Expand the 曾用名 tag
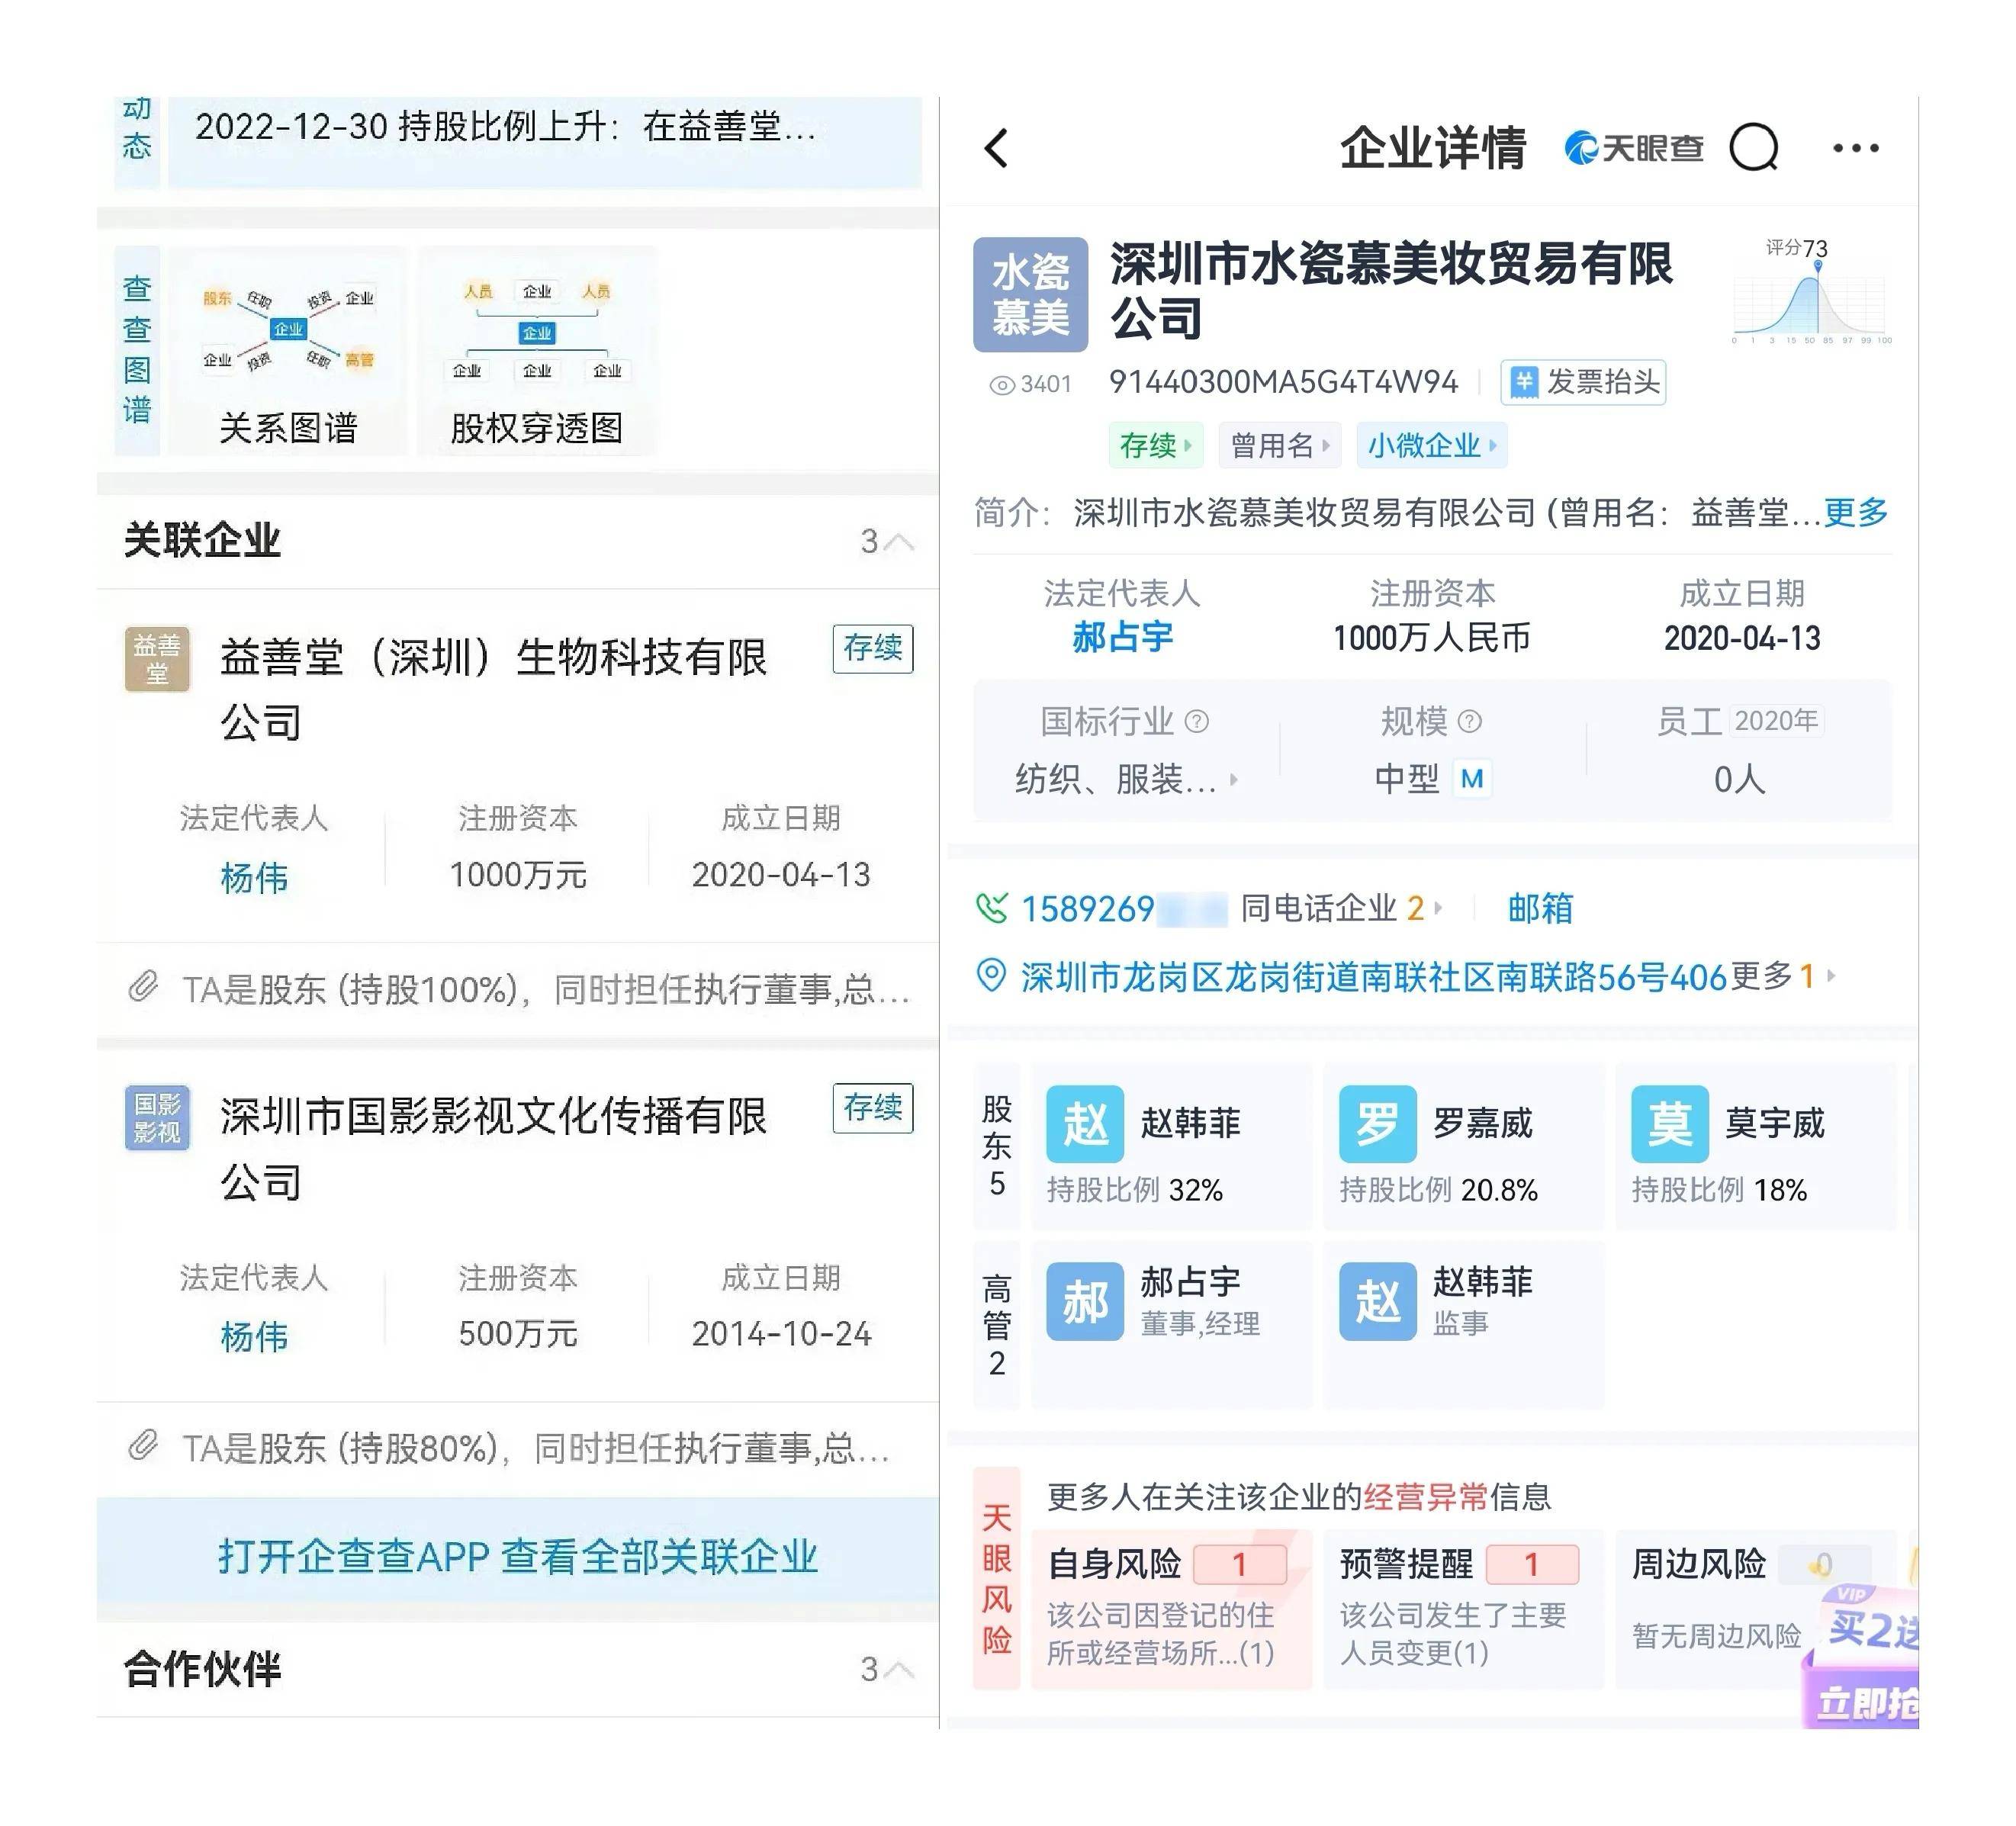Viewport: 2016px width, 1826px height. click(1280, 445)
